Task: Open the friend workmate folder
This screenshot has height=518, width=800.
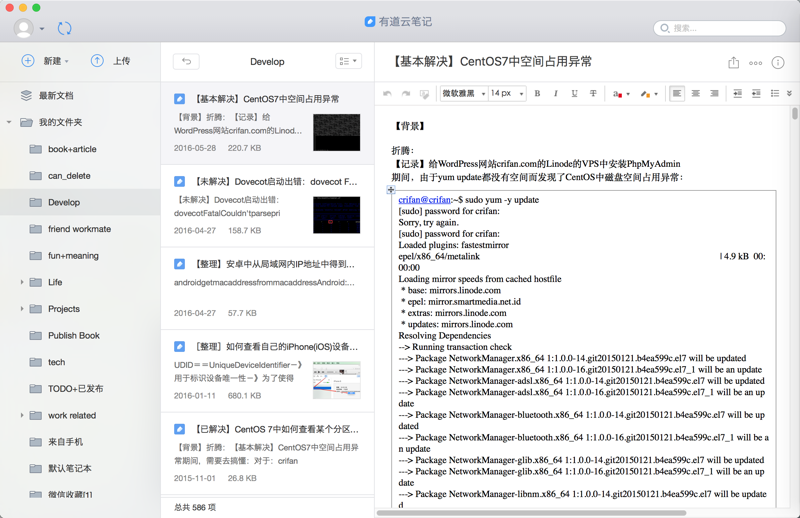Action: click(x=80, y=229)
